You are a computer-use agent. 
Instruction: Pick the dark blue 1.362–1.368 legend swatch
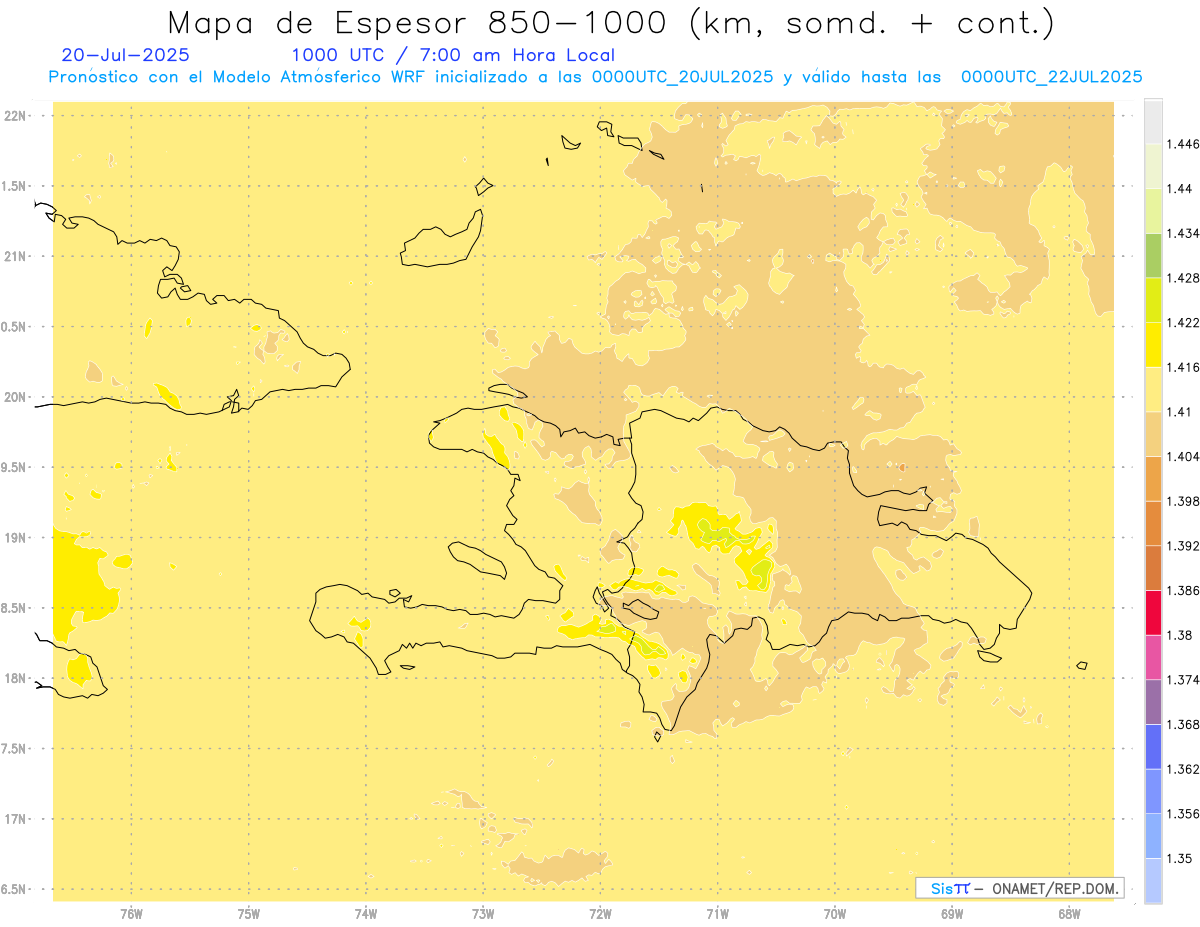click(1153, 747)
